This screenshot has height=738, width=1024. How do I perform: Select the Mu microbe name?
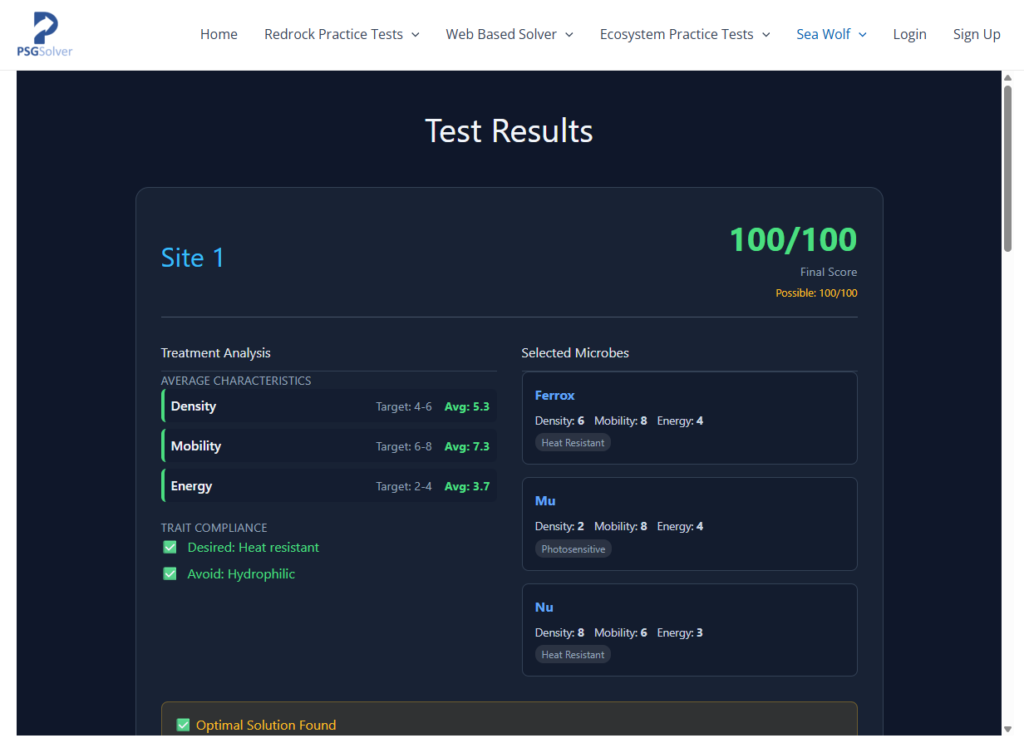[545, 501]
